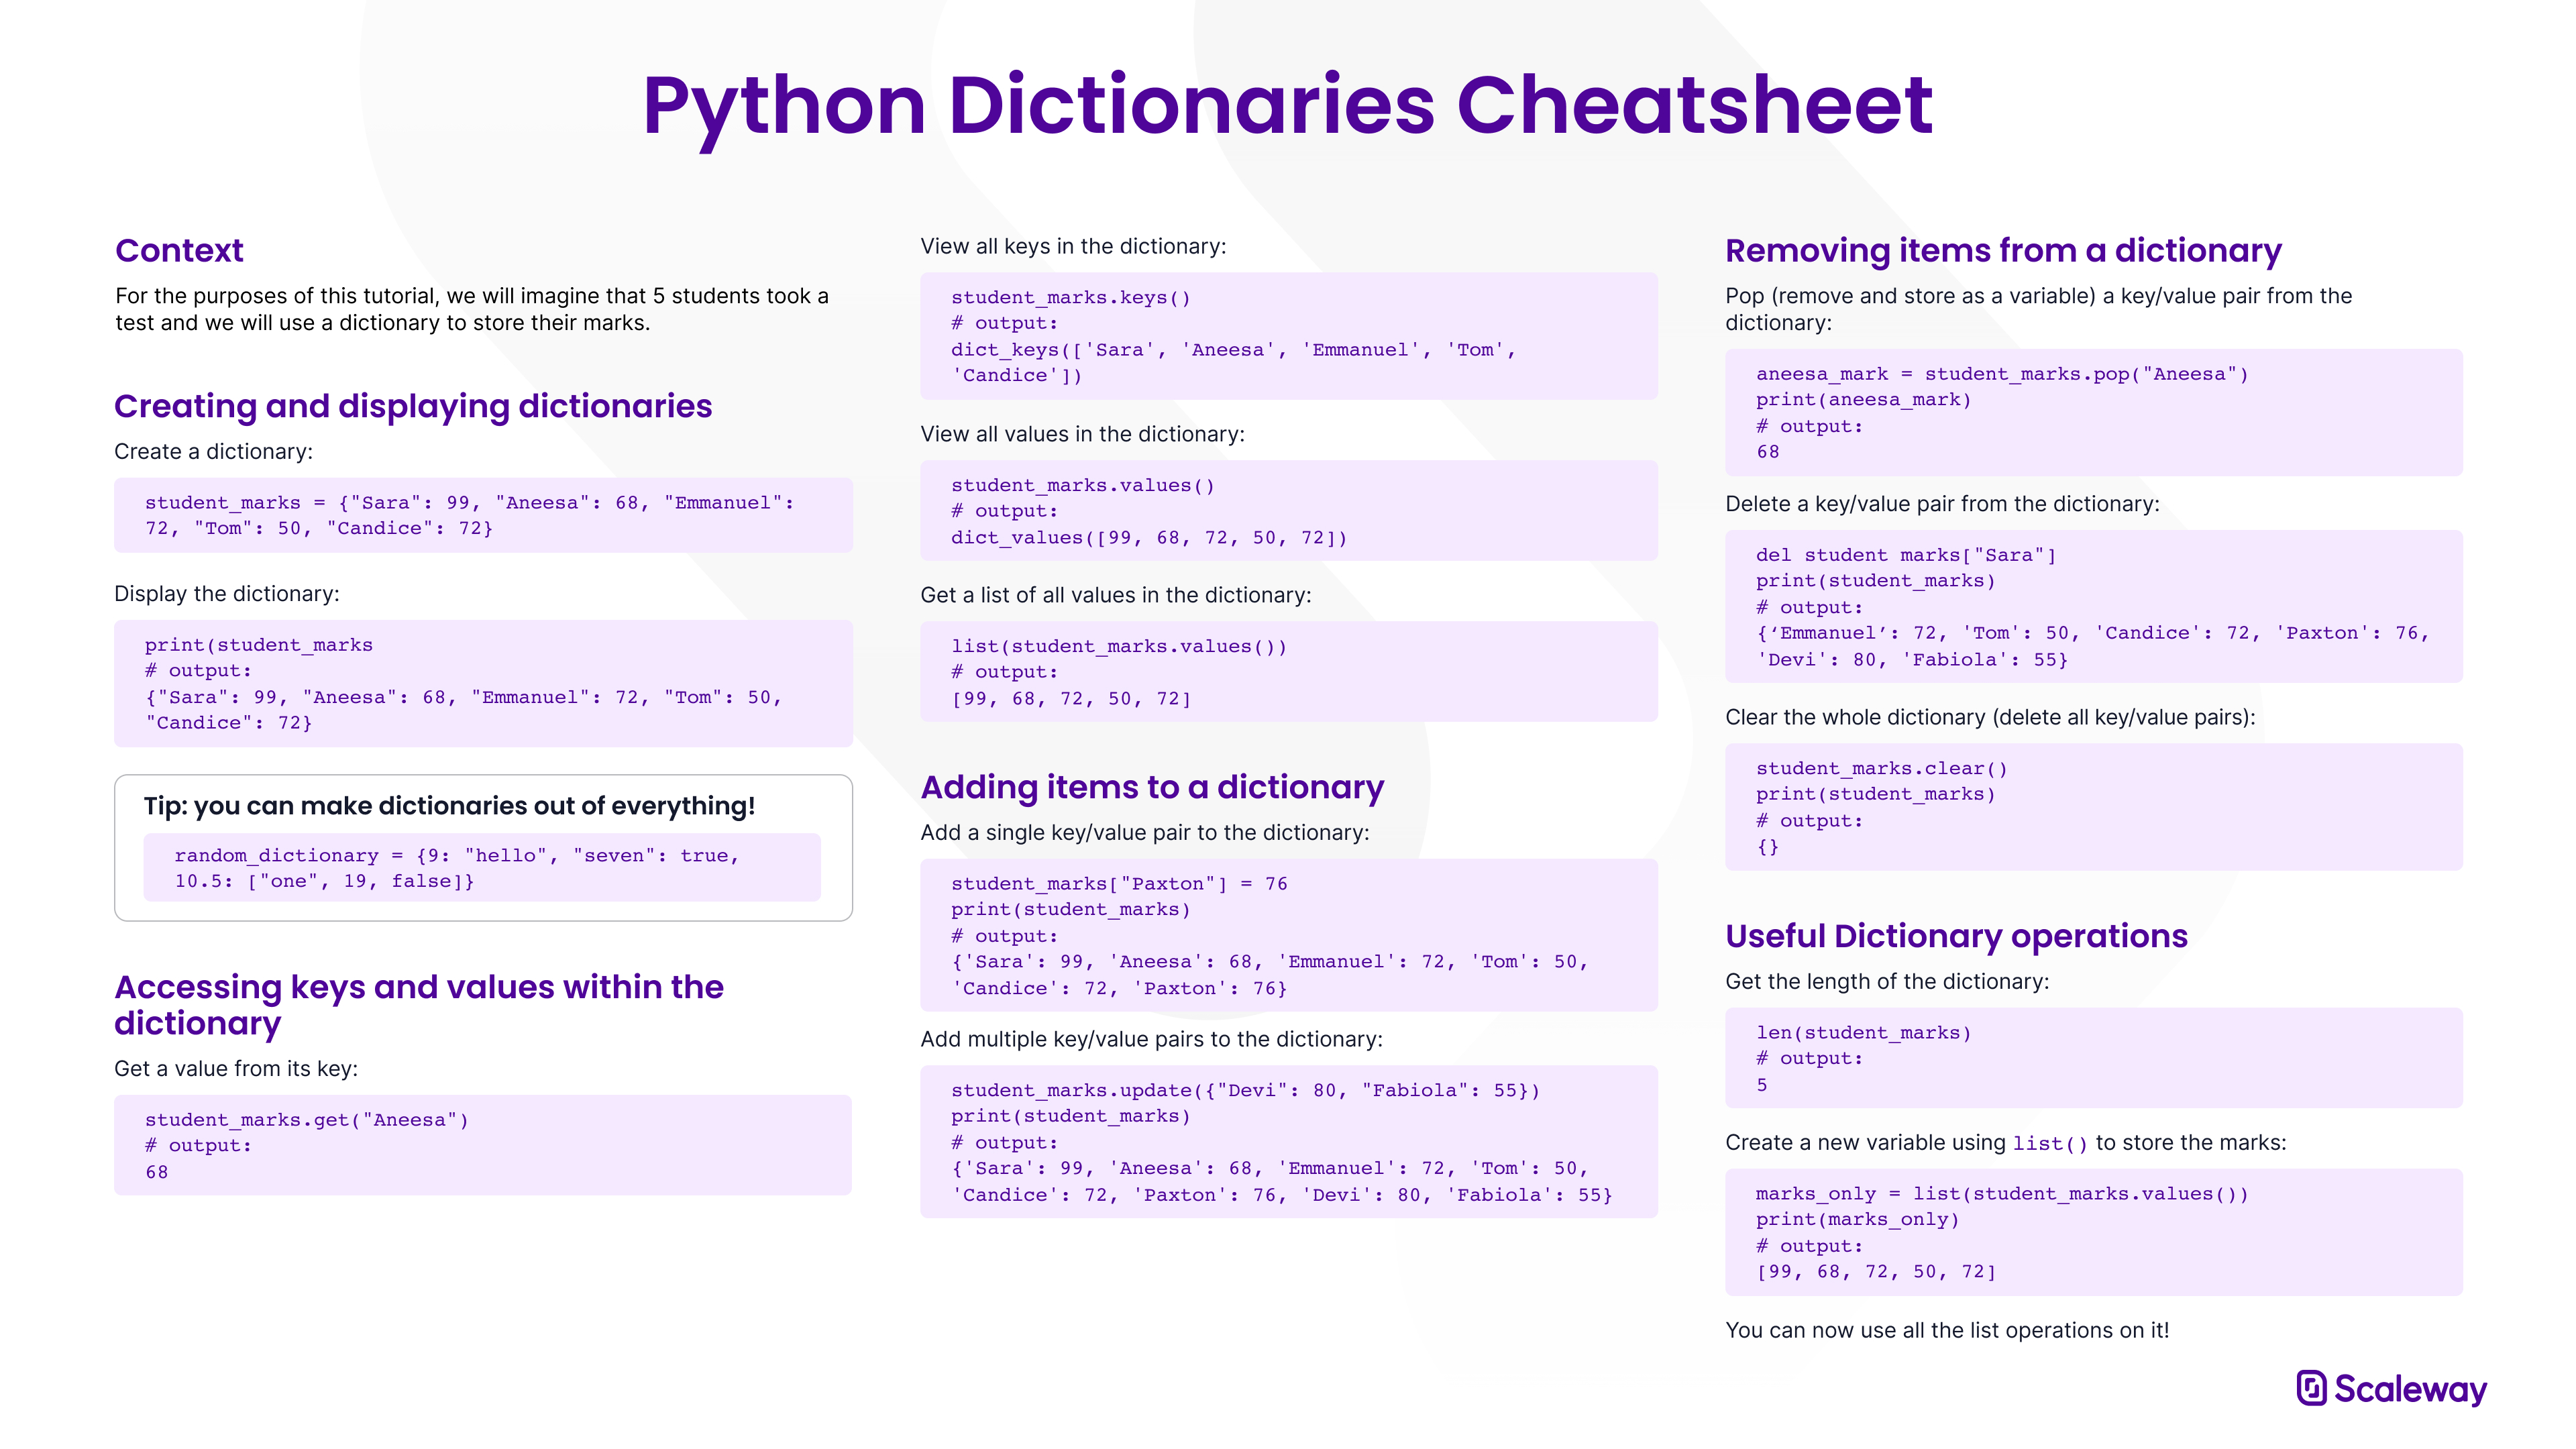Viewport: 2576px width, 1449px height.
Task: Click the student_marks.values() code block
Action: 1288,510
